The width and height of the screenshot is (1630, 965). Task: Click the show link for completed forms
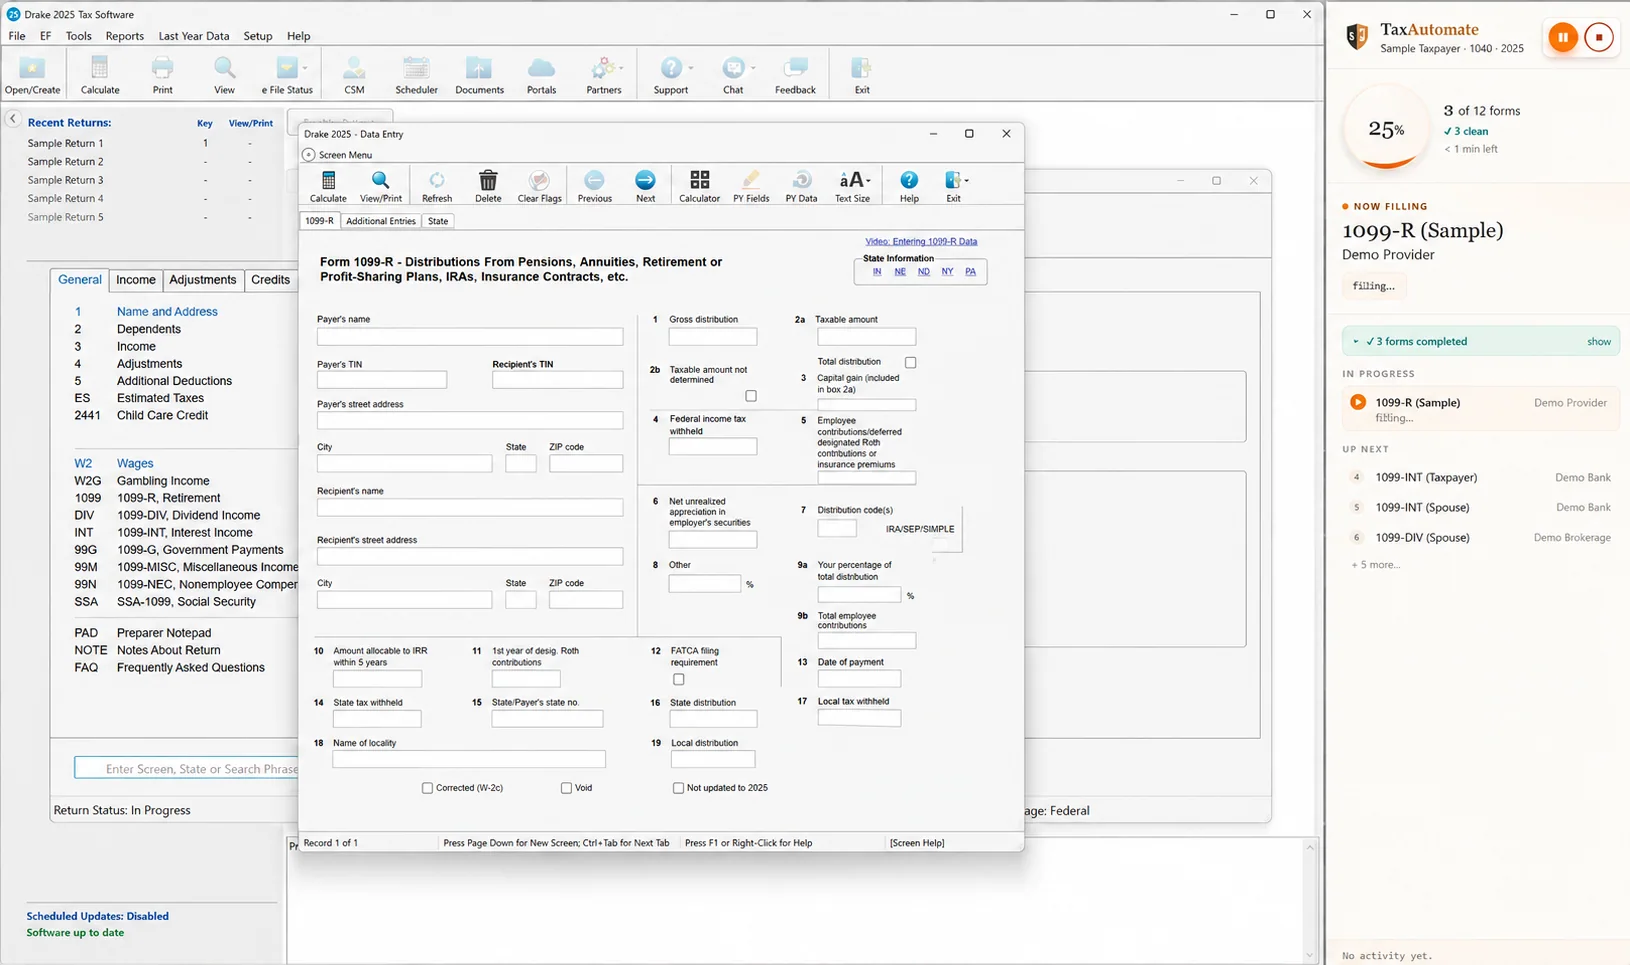1599,342
